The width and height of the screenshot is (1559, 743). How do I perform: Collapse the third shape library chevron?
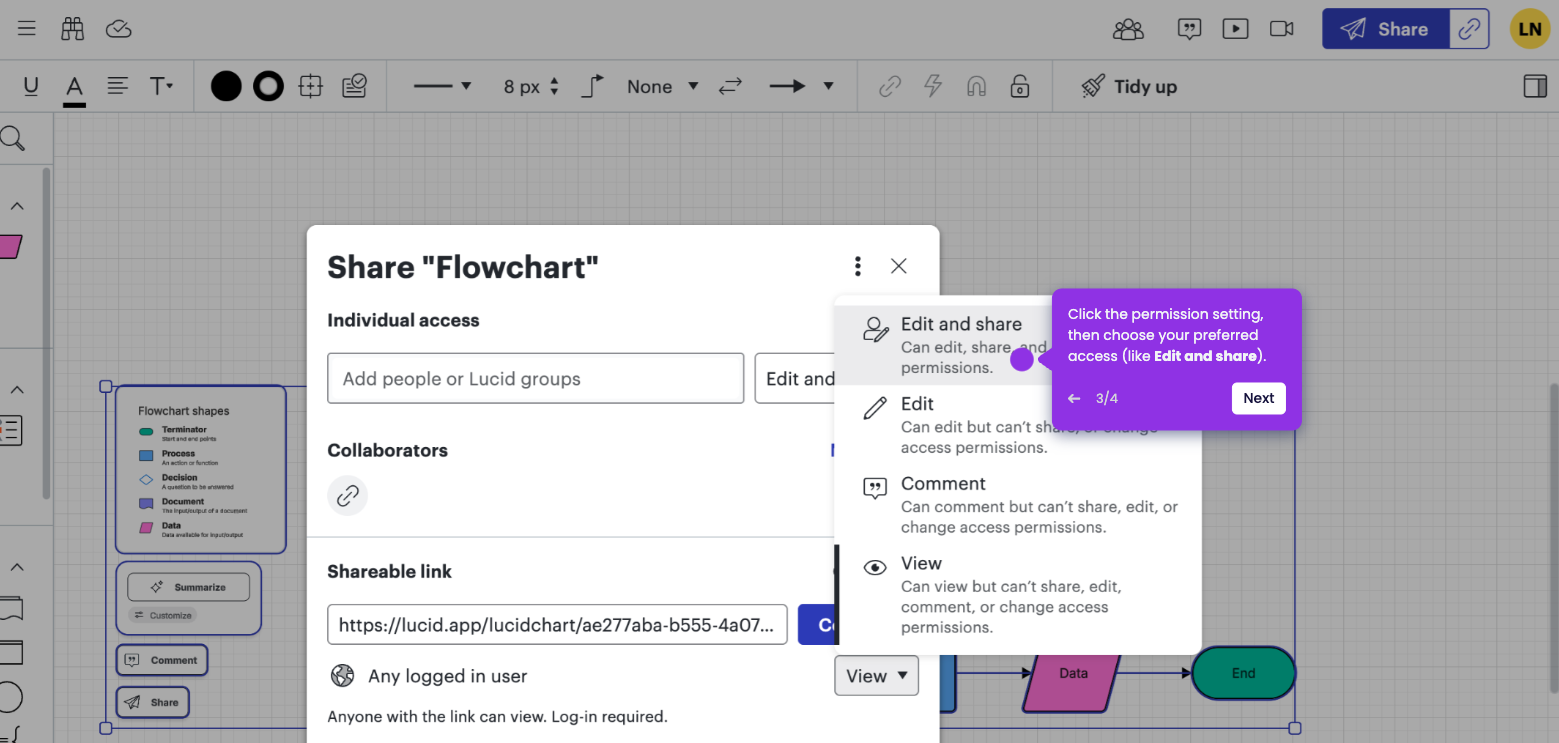coord(17,567)
